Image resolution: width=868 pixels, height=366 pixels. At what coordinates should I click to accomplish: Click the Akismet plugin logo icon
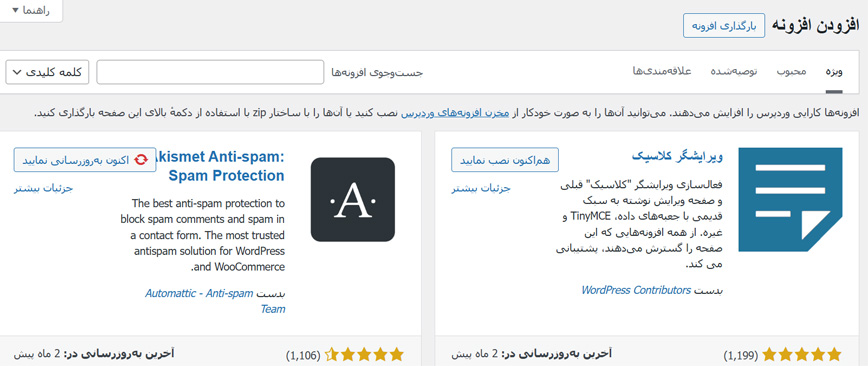click(x=353, y=199)
